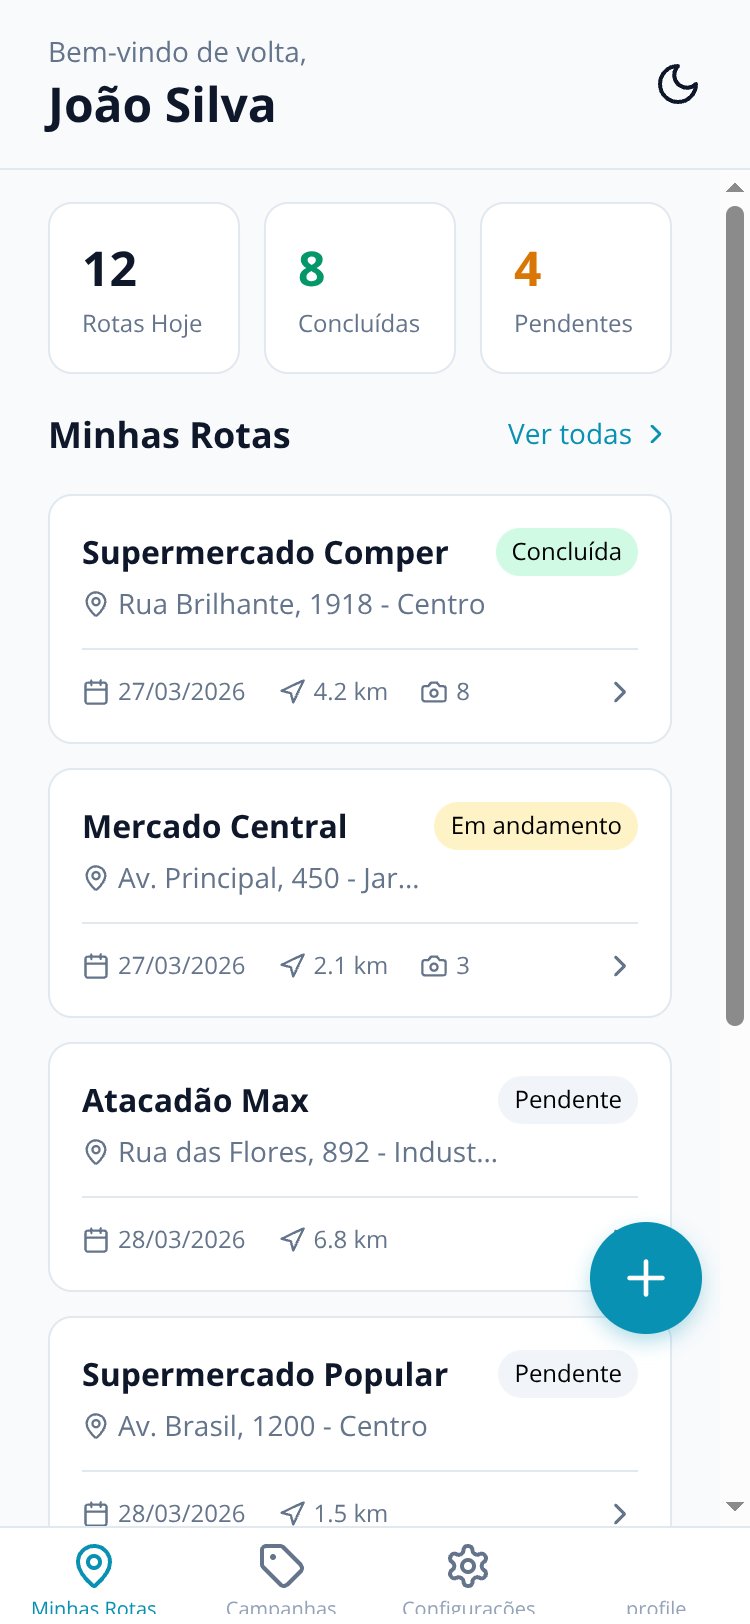Select the Pendentes stat card

(x=576, y=288)
